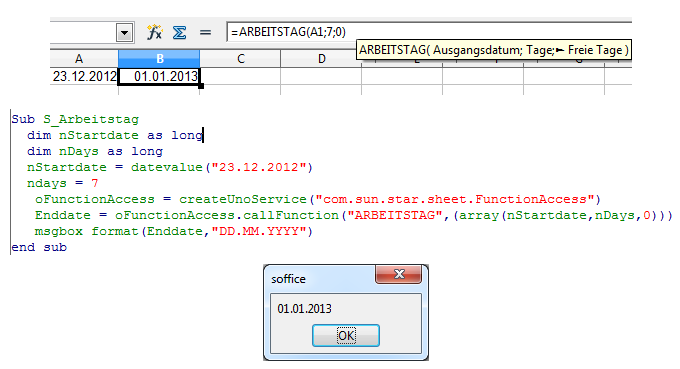Click the ARBEITSTAG function syntax tooltip

tap(494, 50)
